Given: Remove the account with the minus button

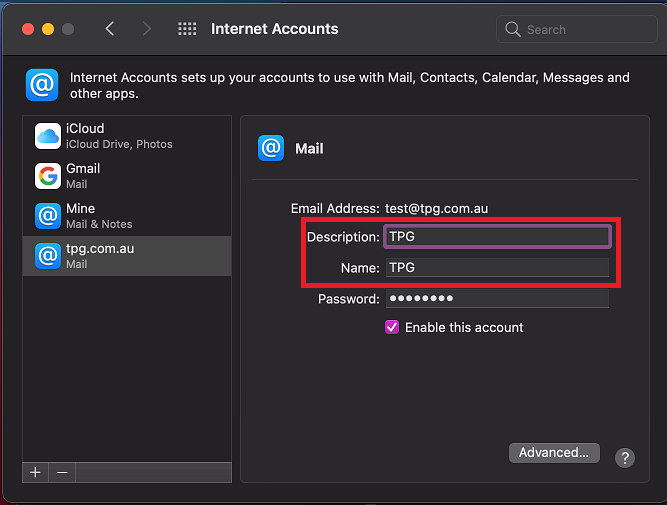Looking at the screenshot, I should (x=62, y=473).
